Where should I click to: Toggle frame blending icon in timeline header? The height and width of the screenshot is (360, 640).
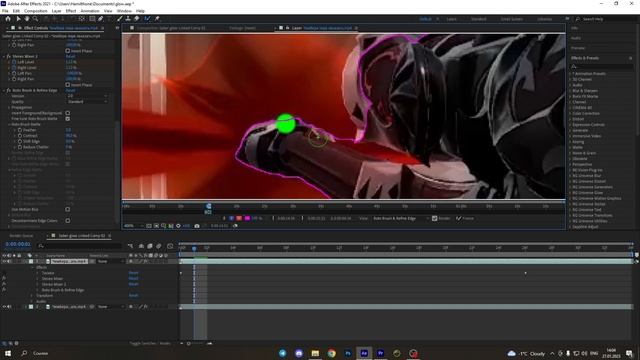(x=150, y=246)
